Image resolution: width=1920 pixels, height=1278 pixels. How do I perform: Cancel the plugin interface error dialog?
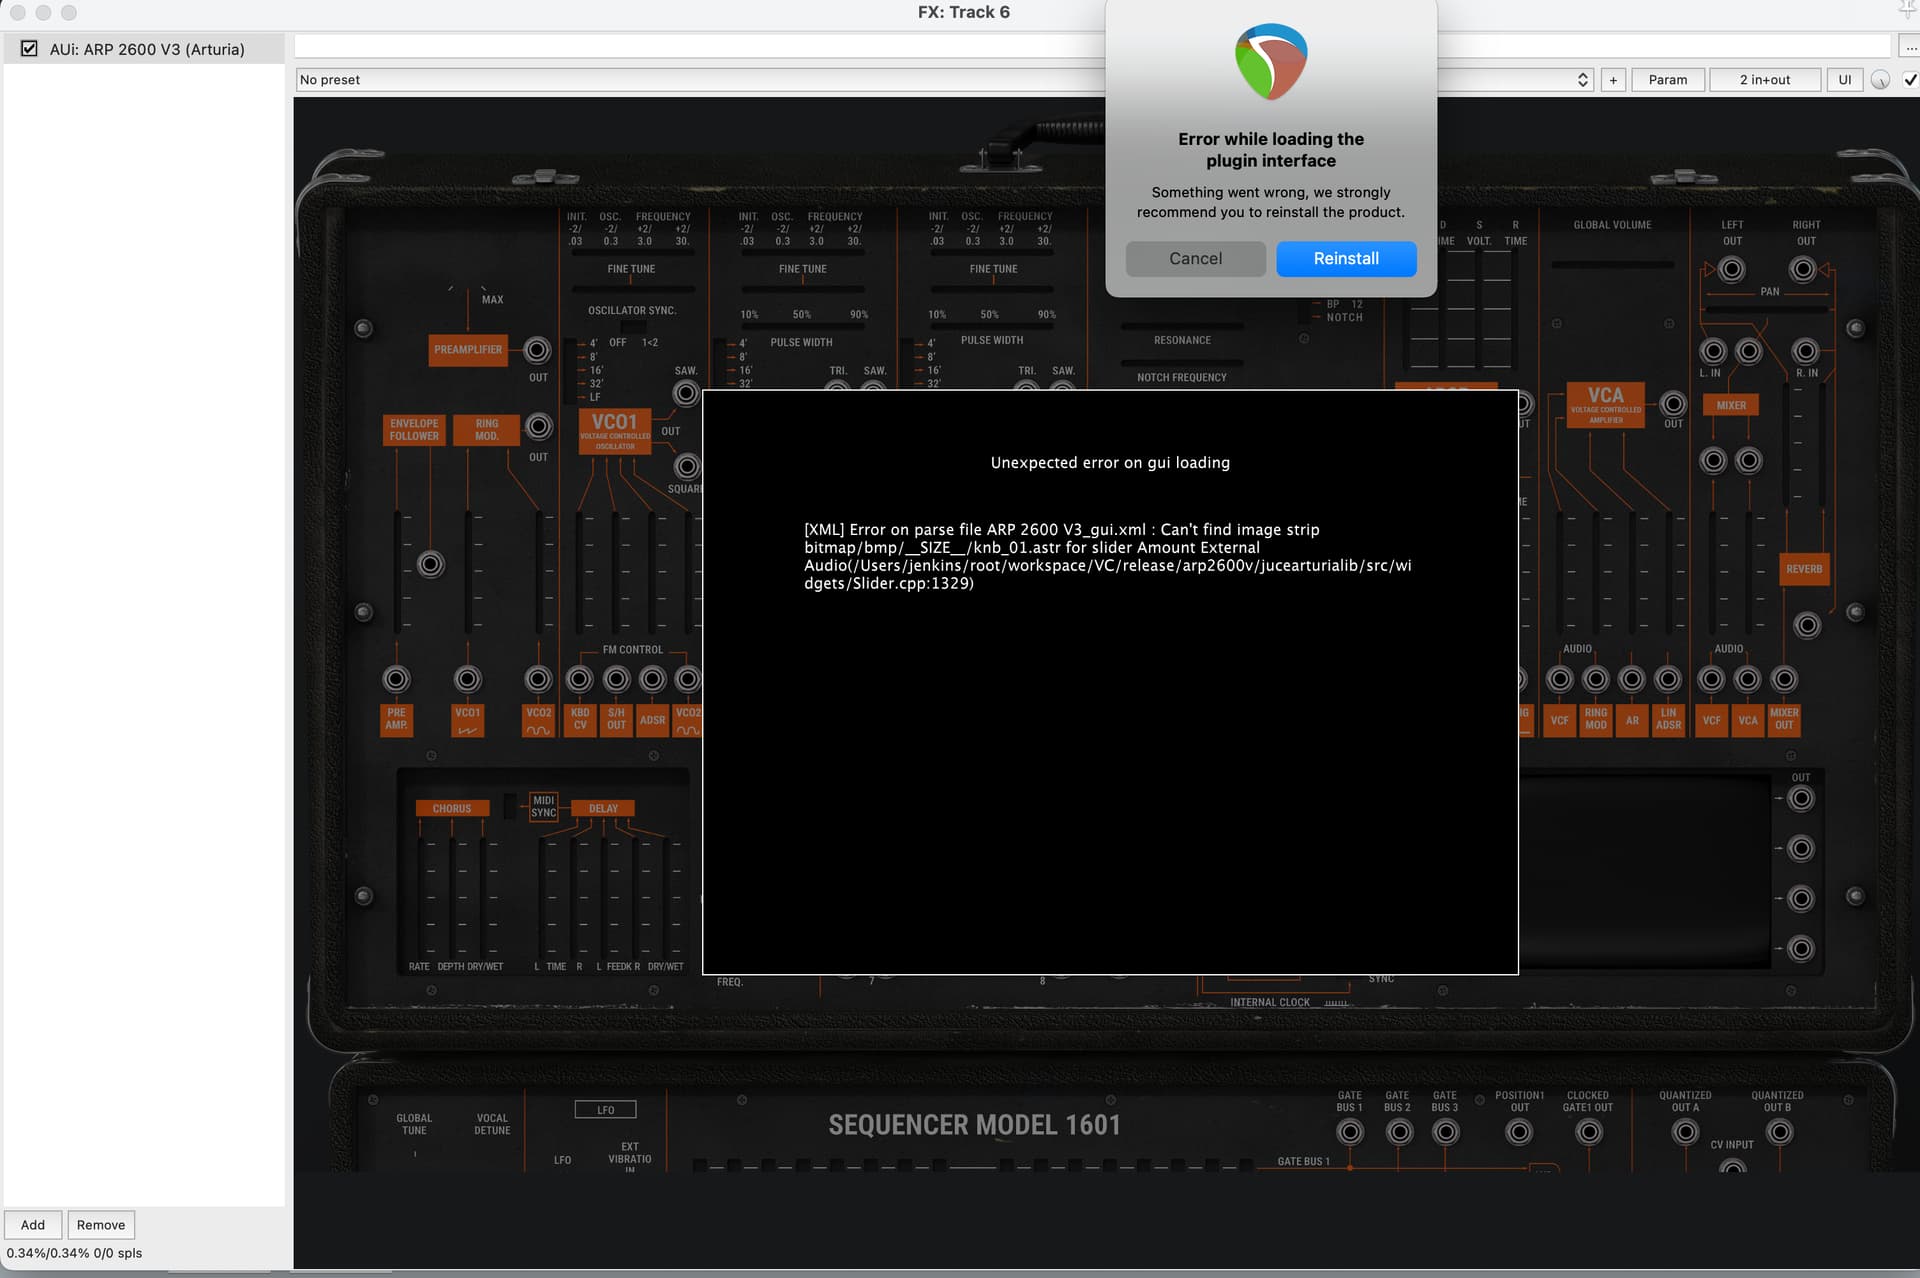click(x=1195, y=258)
